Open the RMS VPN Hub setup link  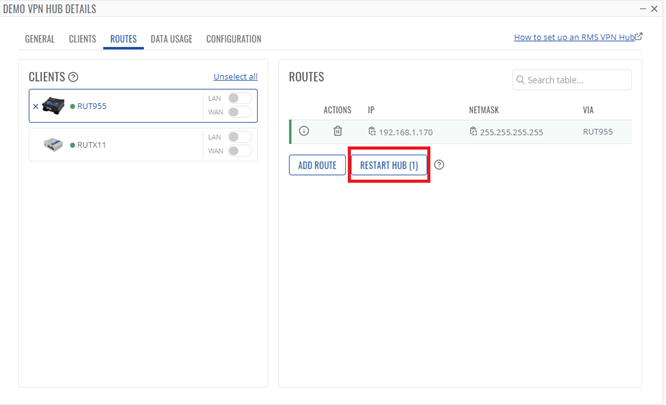point(577,37)
